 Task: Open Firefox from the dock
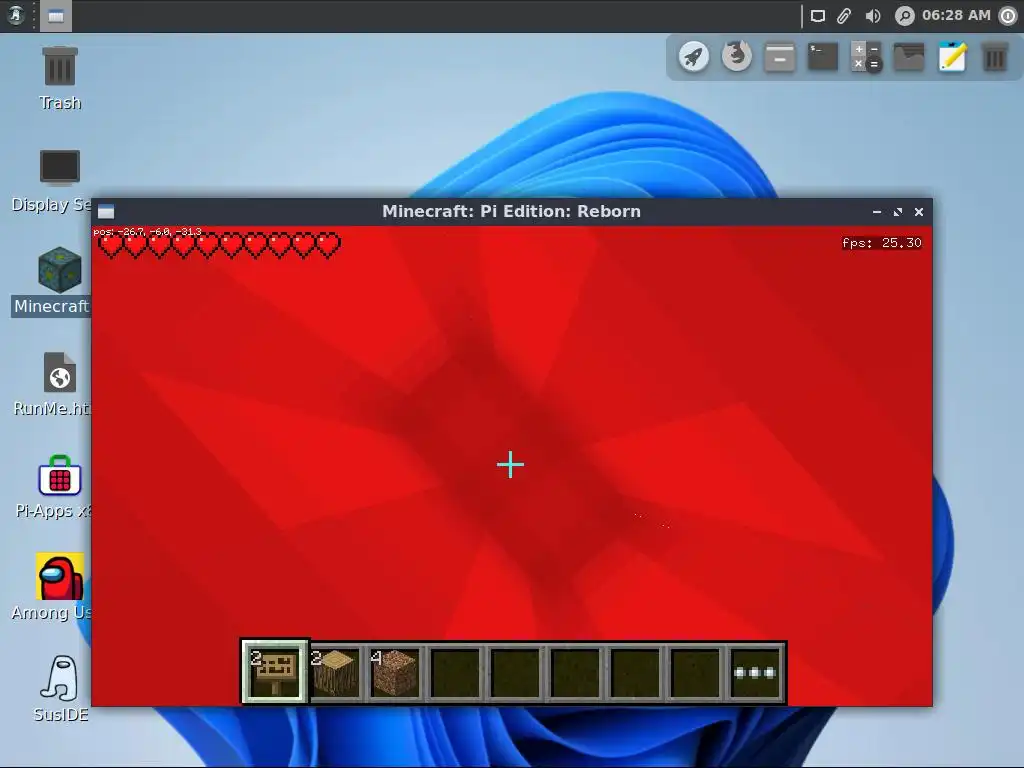point(737,56)
